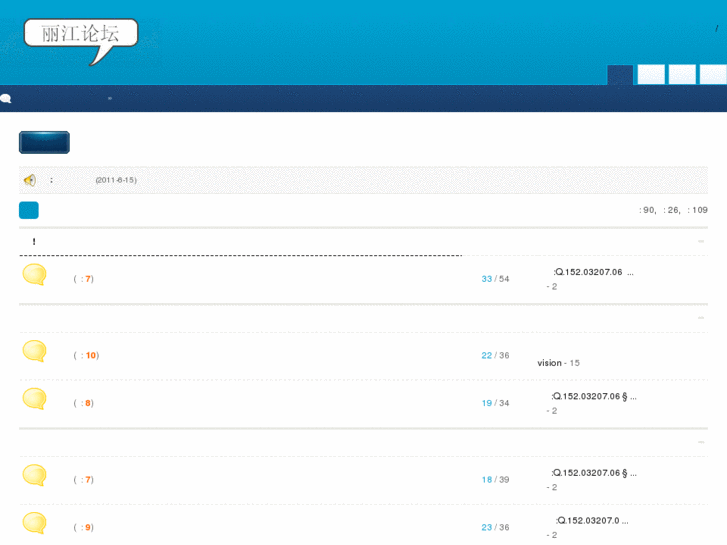Click the orange '7' in the 33 / 54 row
This screenshot has width=727, height=545.
click(88, 279)
